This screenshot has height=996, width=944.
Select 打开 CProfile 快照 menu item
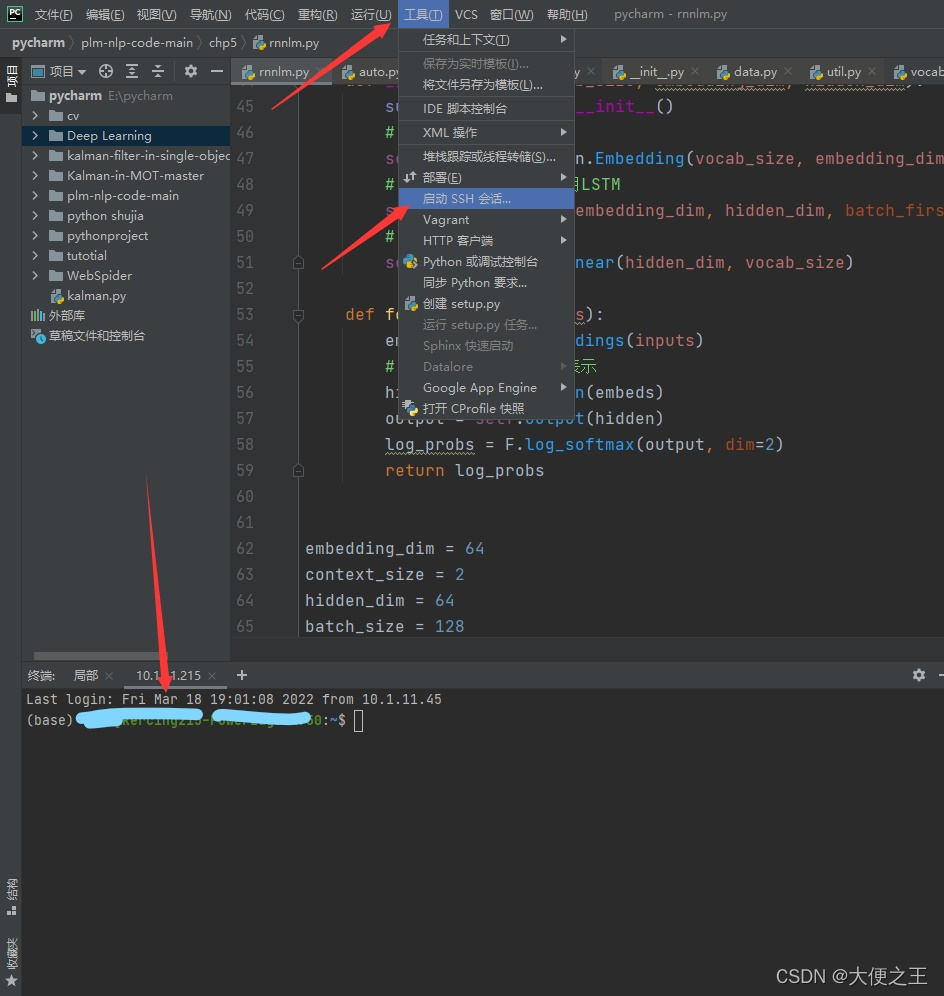click(x=486, y=408)
